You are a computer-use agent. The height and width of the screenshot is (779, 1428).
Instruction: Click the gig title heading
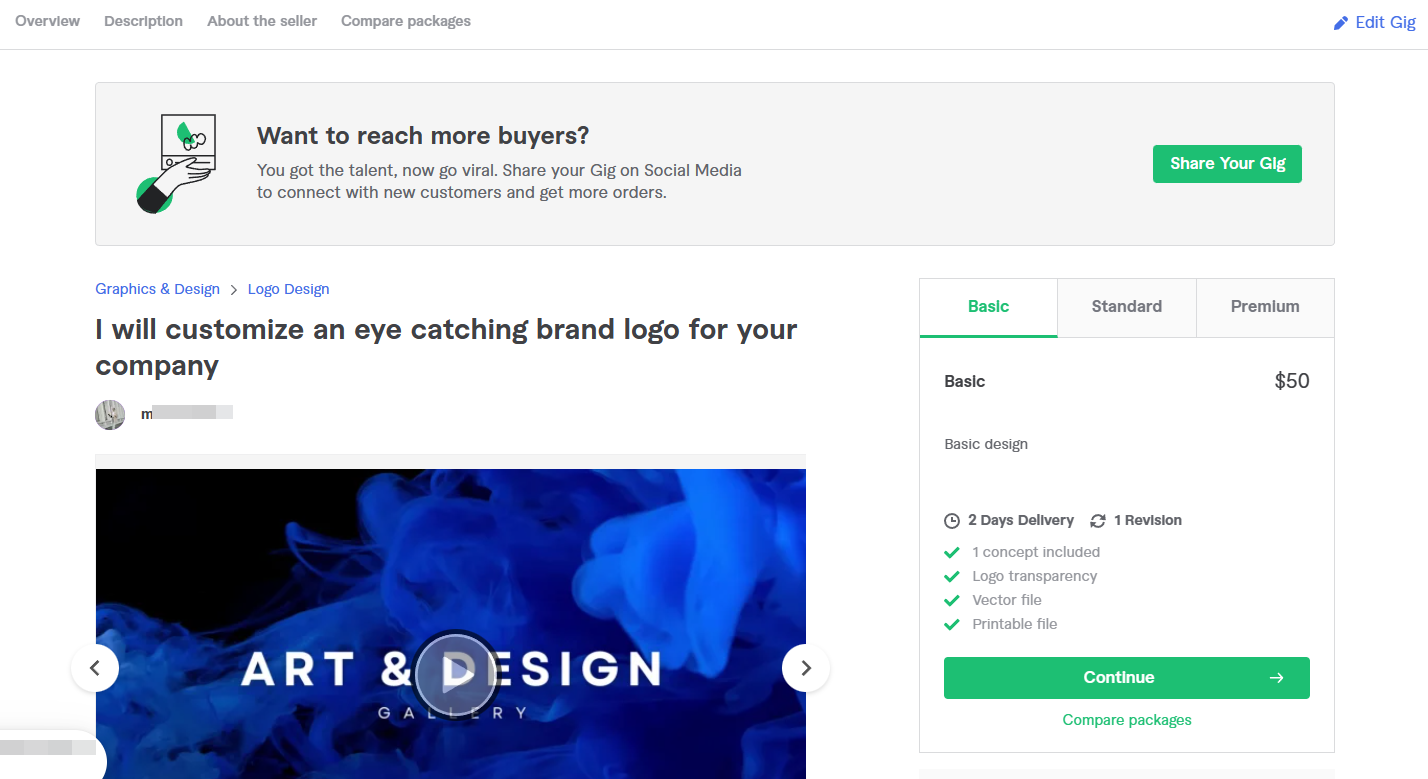(446, 347)
